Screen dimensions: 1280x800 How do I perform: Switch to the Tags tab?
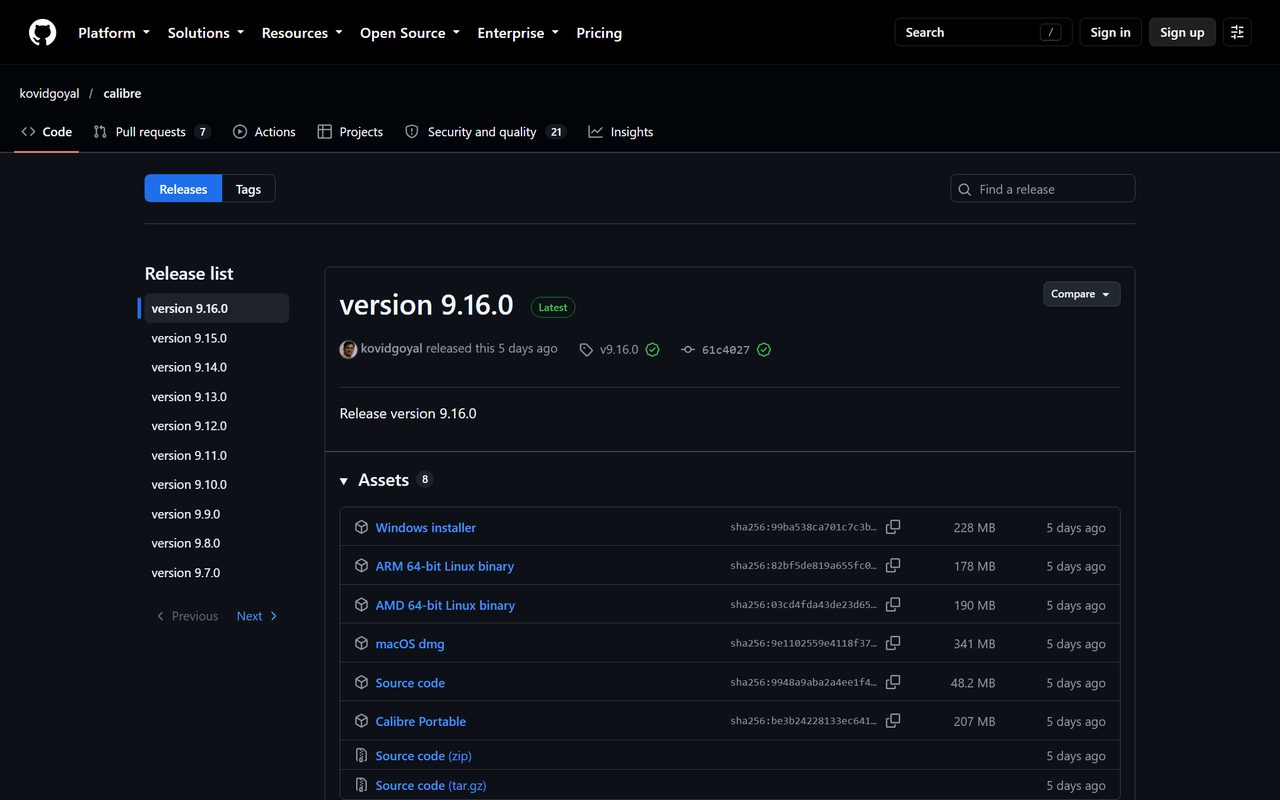pos(248,189)
